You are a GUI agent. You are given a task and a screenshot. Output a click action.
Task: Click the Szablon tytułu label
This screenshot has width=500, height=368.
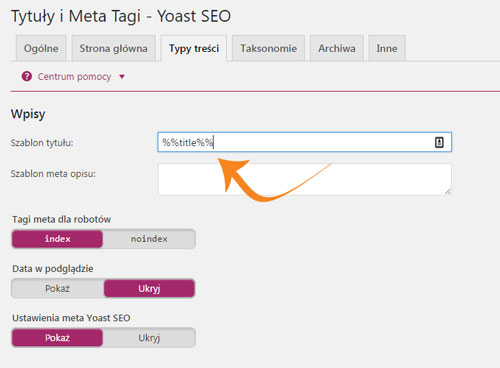coord(42,143)
